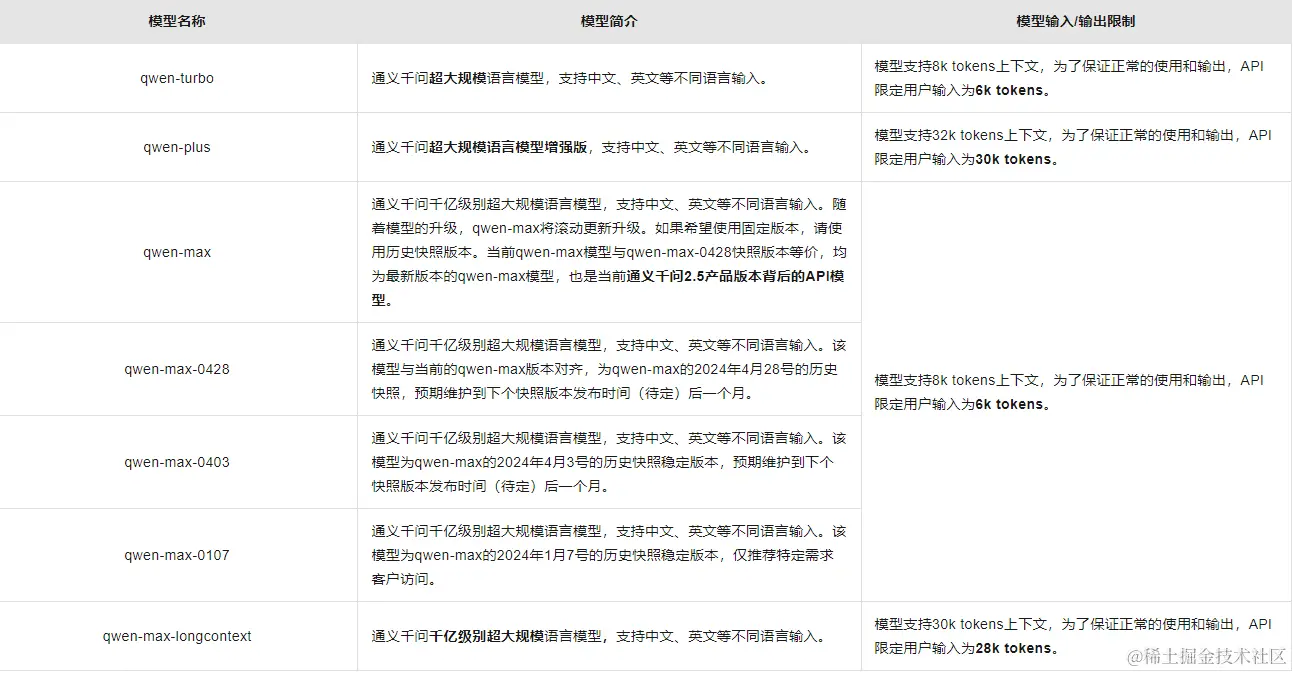The width and height of the screenshot is (1293, 673).
Task: Click the qwen-max-0403 model name
Action: [176, 461]
